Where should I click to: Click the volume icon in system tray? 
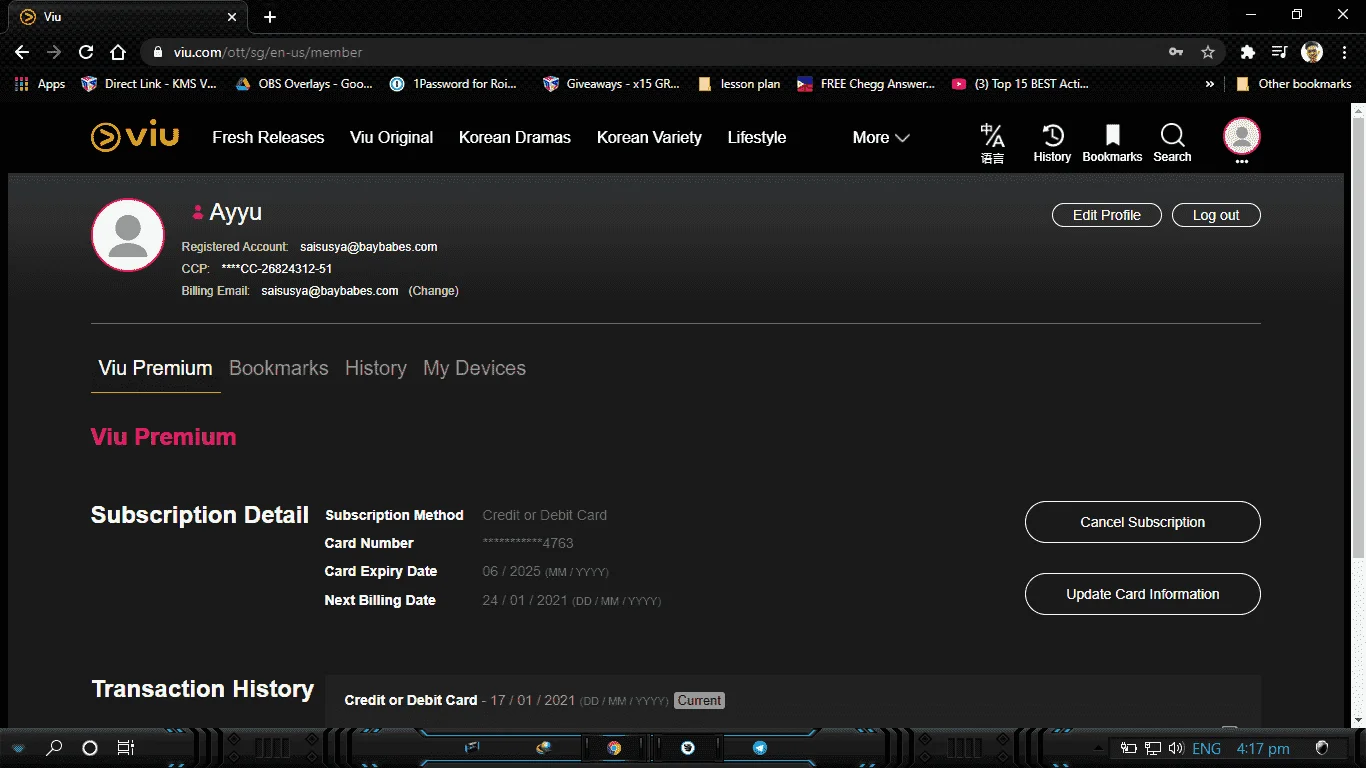[x=1176, y=748]
